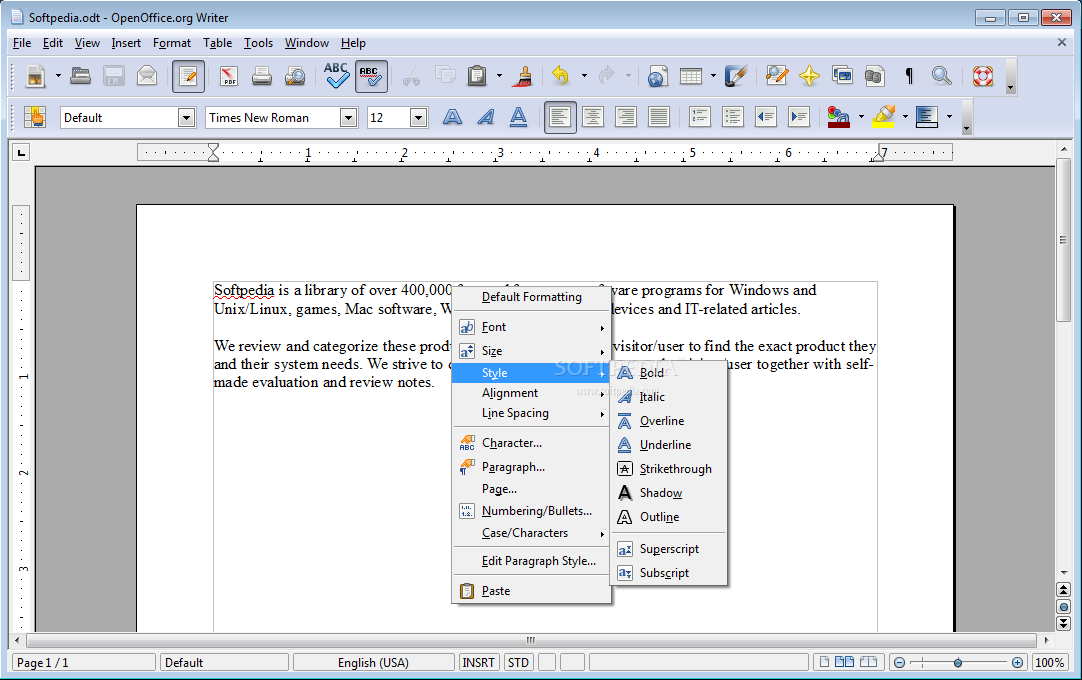
Task: Open OpenOffice Help lifebuoy icon
Action: click(x=983, y=76)
